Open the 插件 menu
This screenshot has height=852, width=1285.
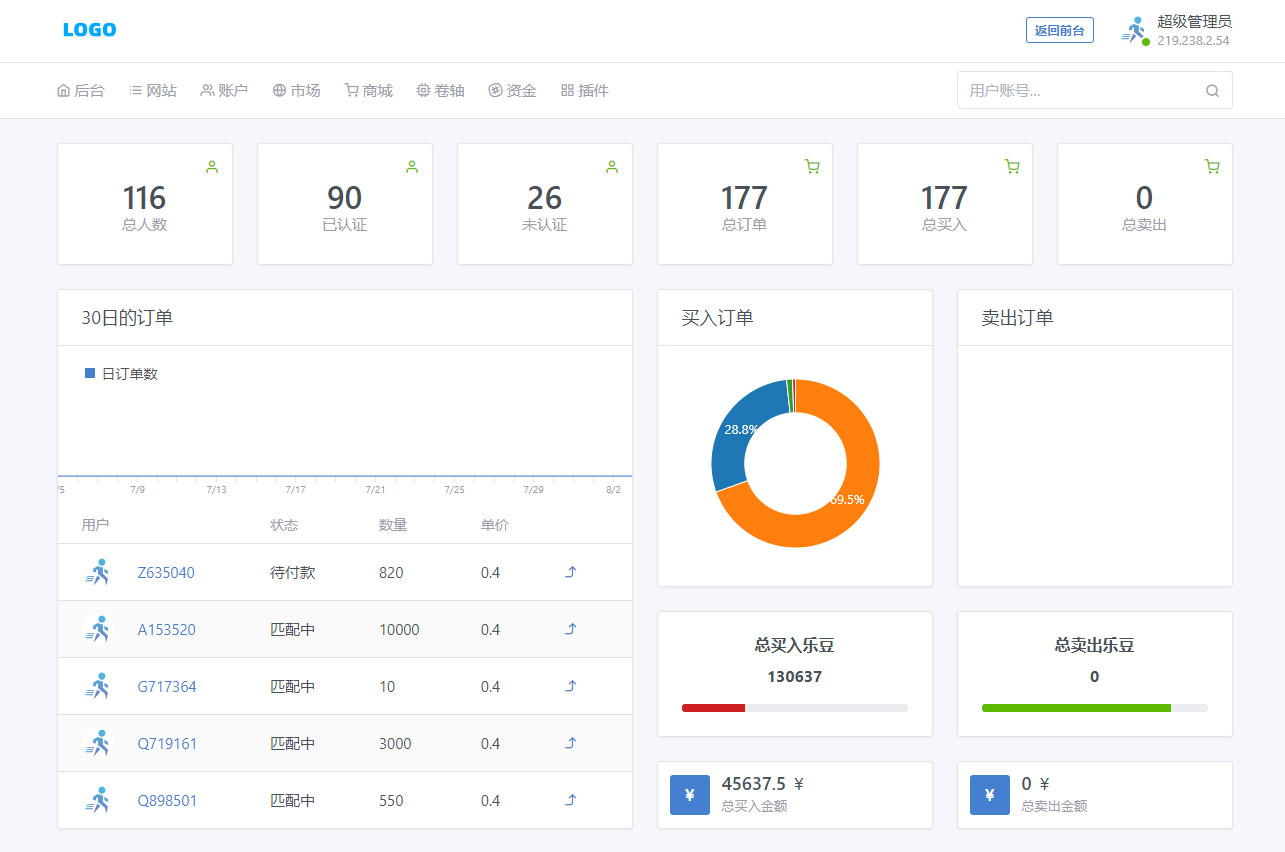coord(584,90)
